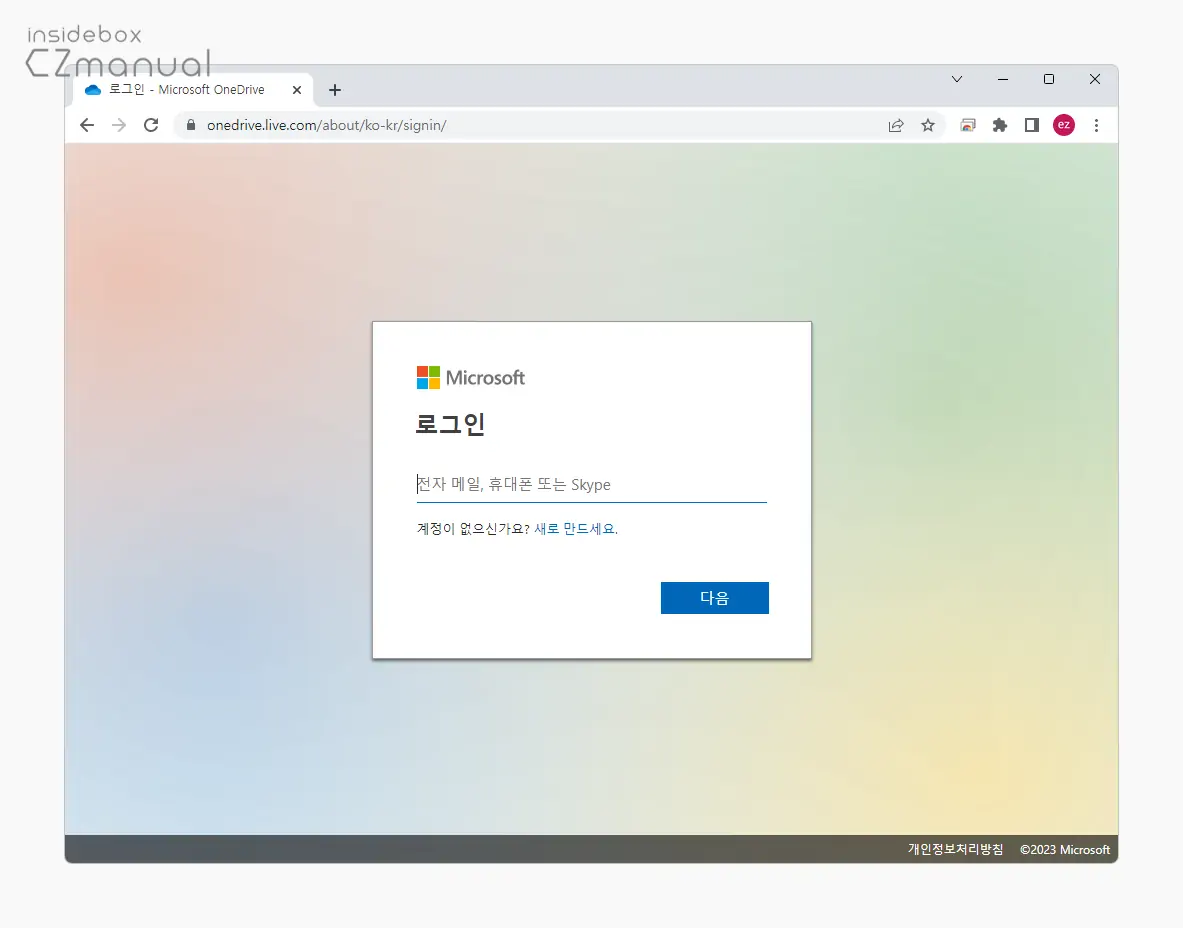Share this page using share icon
Screen dimensions: 1183x928
point(896,125)
